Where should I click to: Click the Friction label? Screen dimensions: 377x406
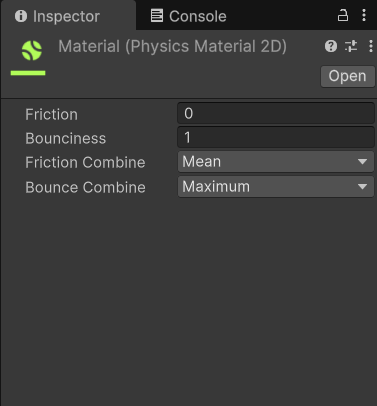(x=51, y=114)
